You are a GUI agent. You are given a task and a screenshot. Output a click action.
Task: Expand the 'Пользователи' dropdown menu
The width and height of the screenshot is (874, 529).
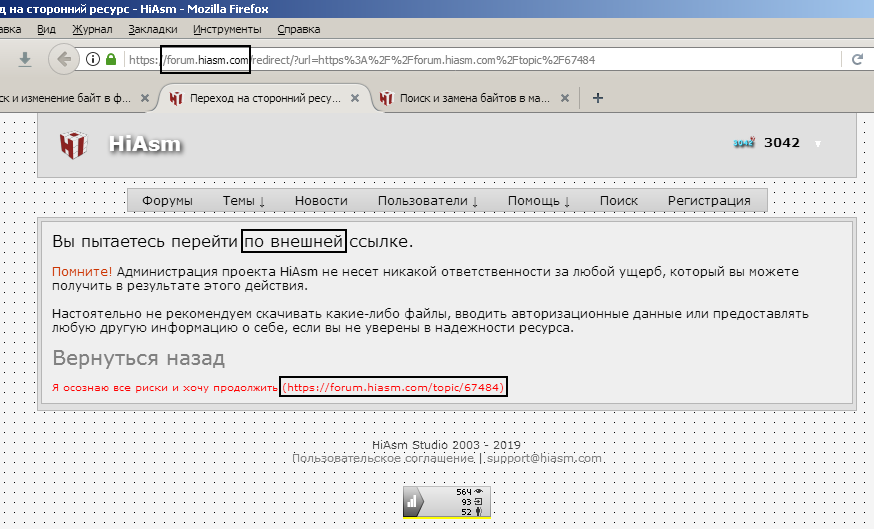(428, 200)
